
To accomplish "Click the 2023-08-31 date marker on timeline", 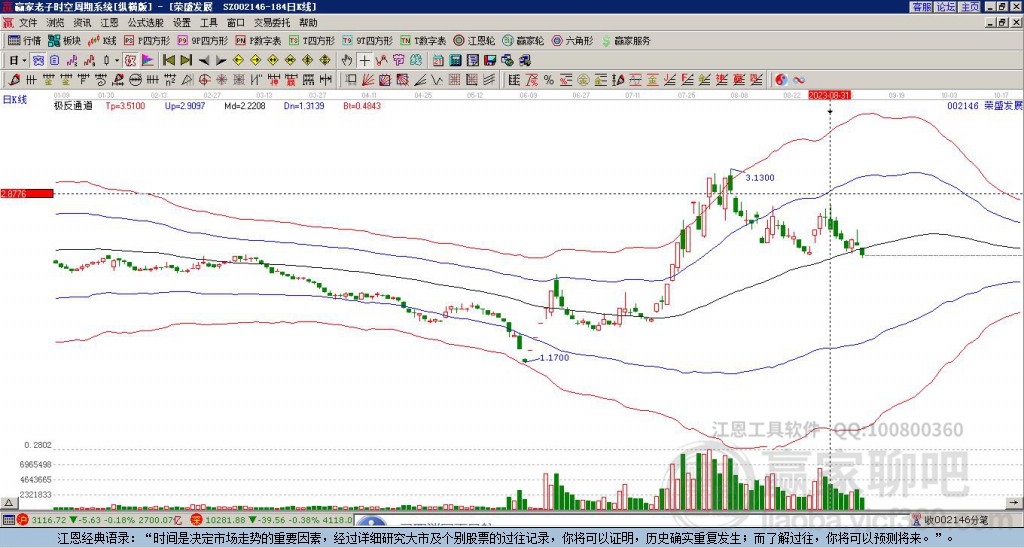I will pyautogui.click(x=829, y=95).
